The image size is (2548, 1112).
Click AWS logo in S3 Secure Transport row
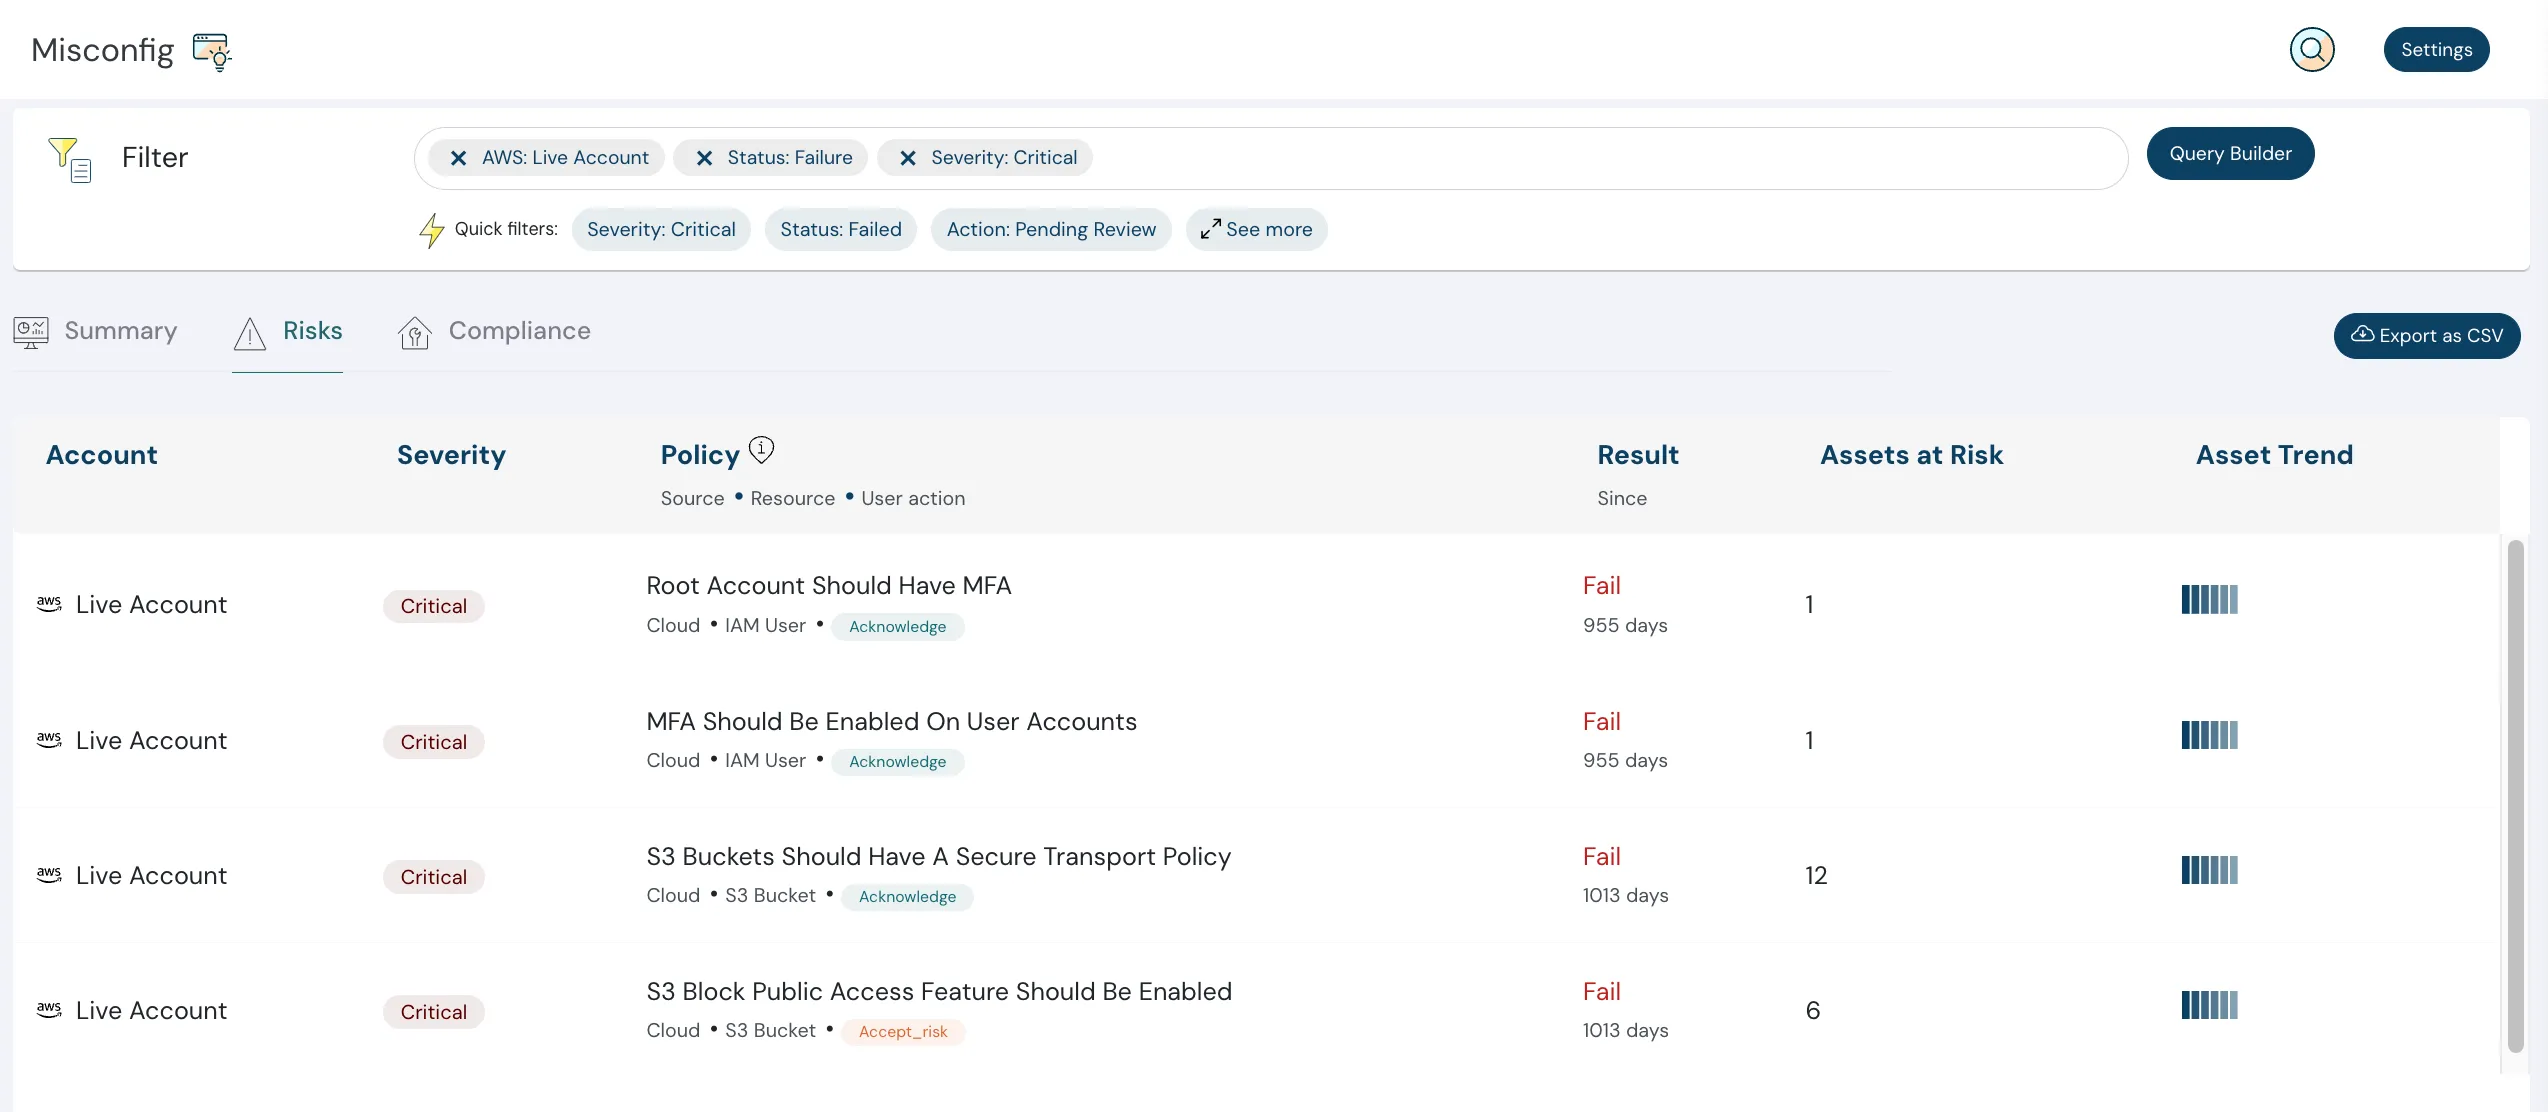pyautogui.click(x=49, y=875)
